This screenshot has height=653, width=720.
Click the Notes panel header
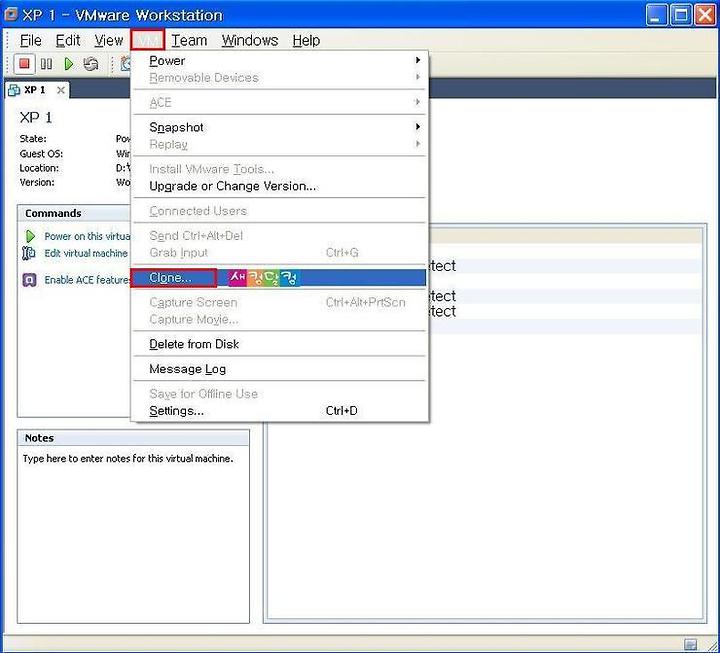point(134,438)
